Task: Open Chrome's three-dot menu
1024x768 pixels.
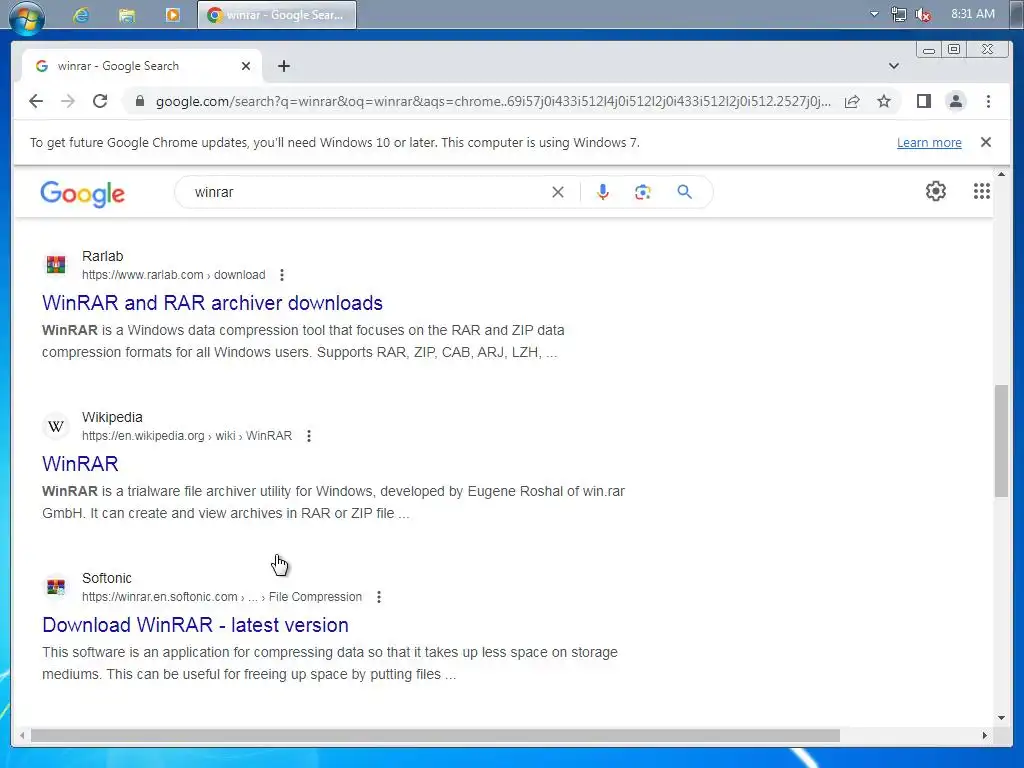Action: pyautogui.click(x=988, y=101)
